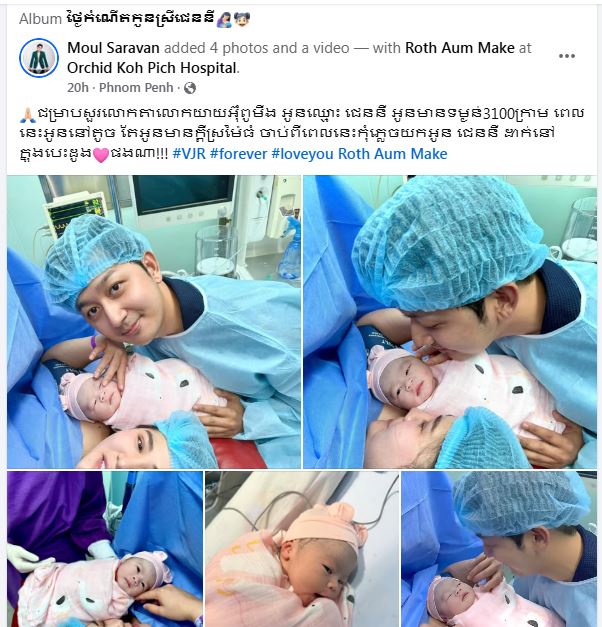Screen dimensions: 602x627
Task: Open the Khmer album title link
Action: pos(140,19)
